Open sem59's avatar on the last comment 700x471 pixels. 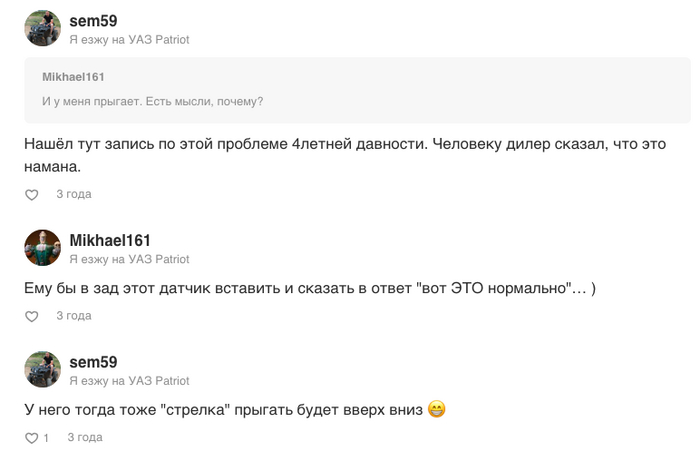43,370
